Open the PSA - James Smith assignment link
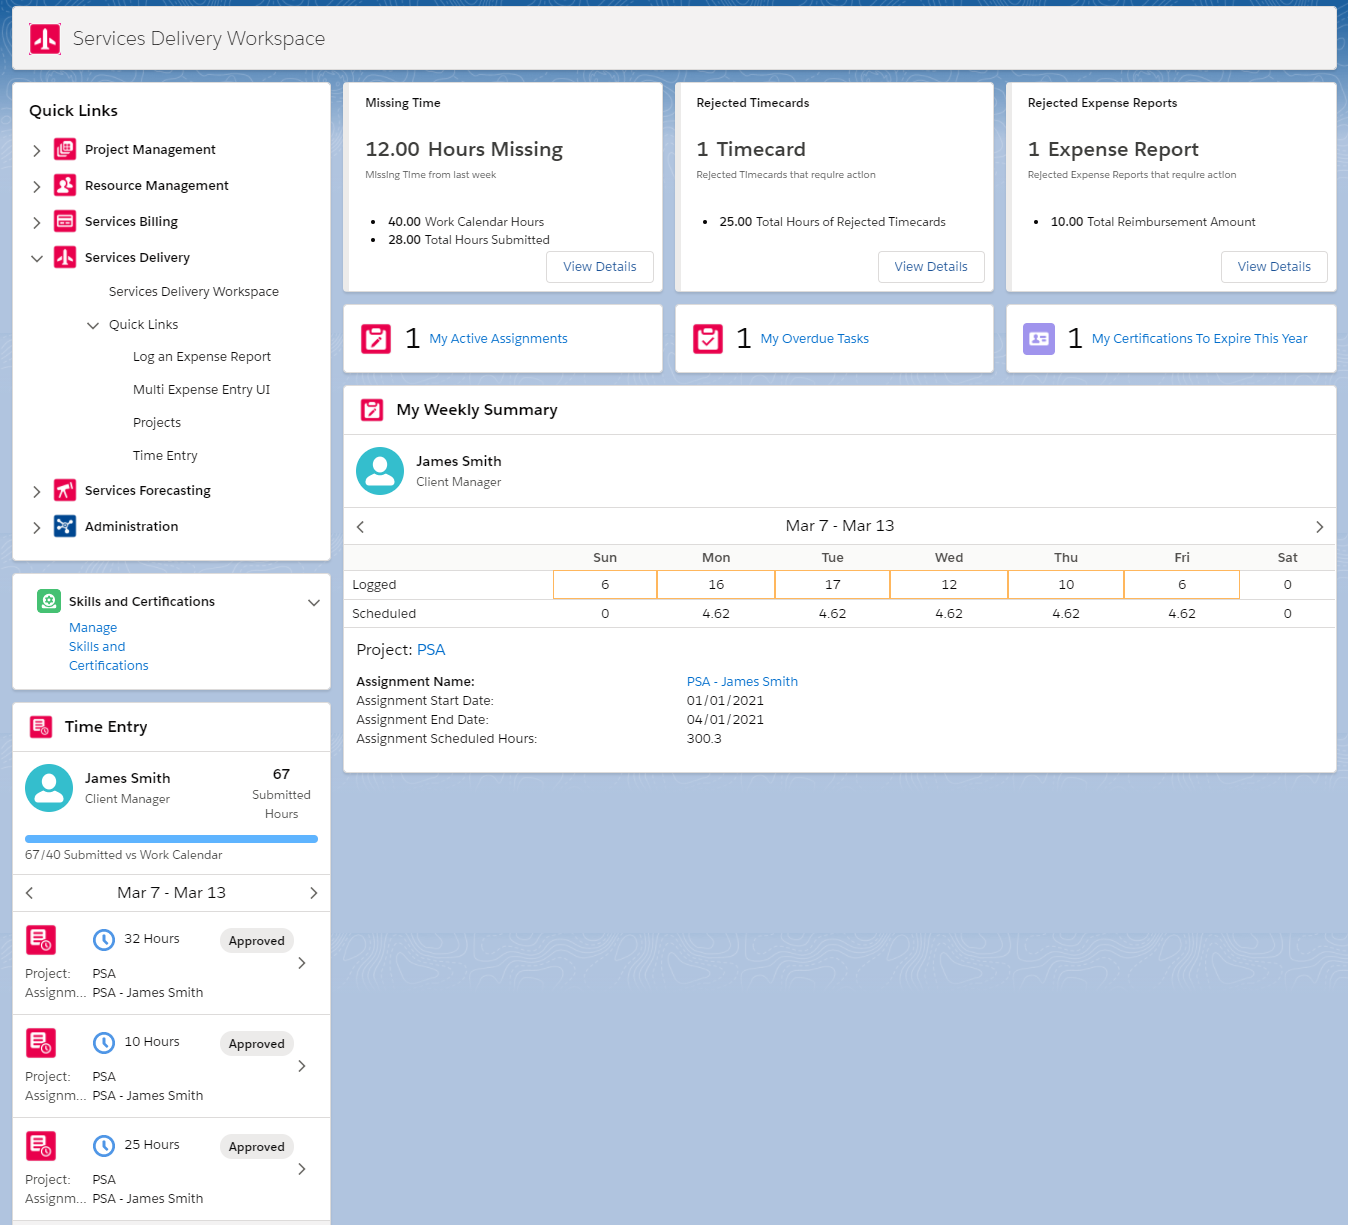Image resolution: width=1348 pixels, height=1225 pixels. 742,682
